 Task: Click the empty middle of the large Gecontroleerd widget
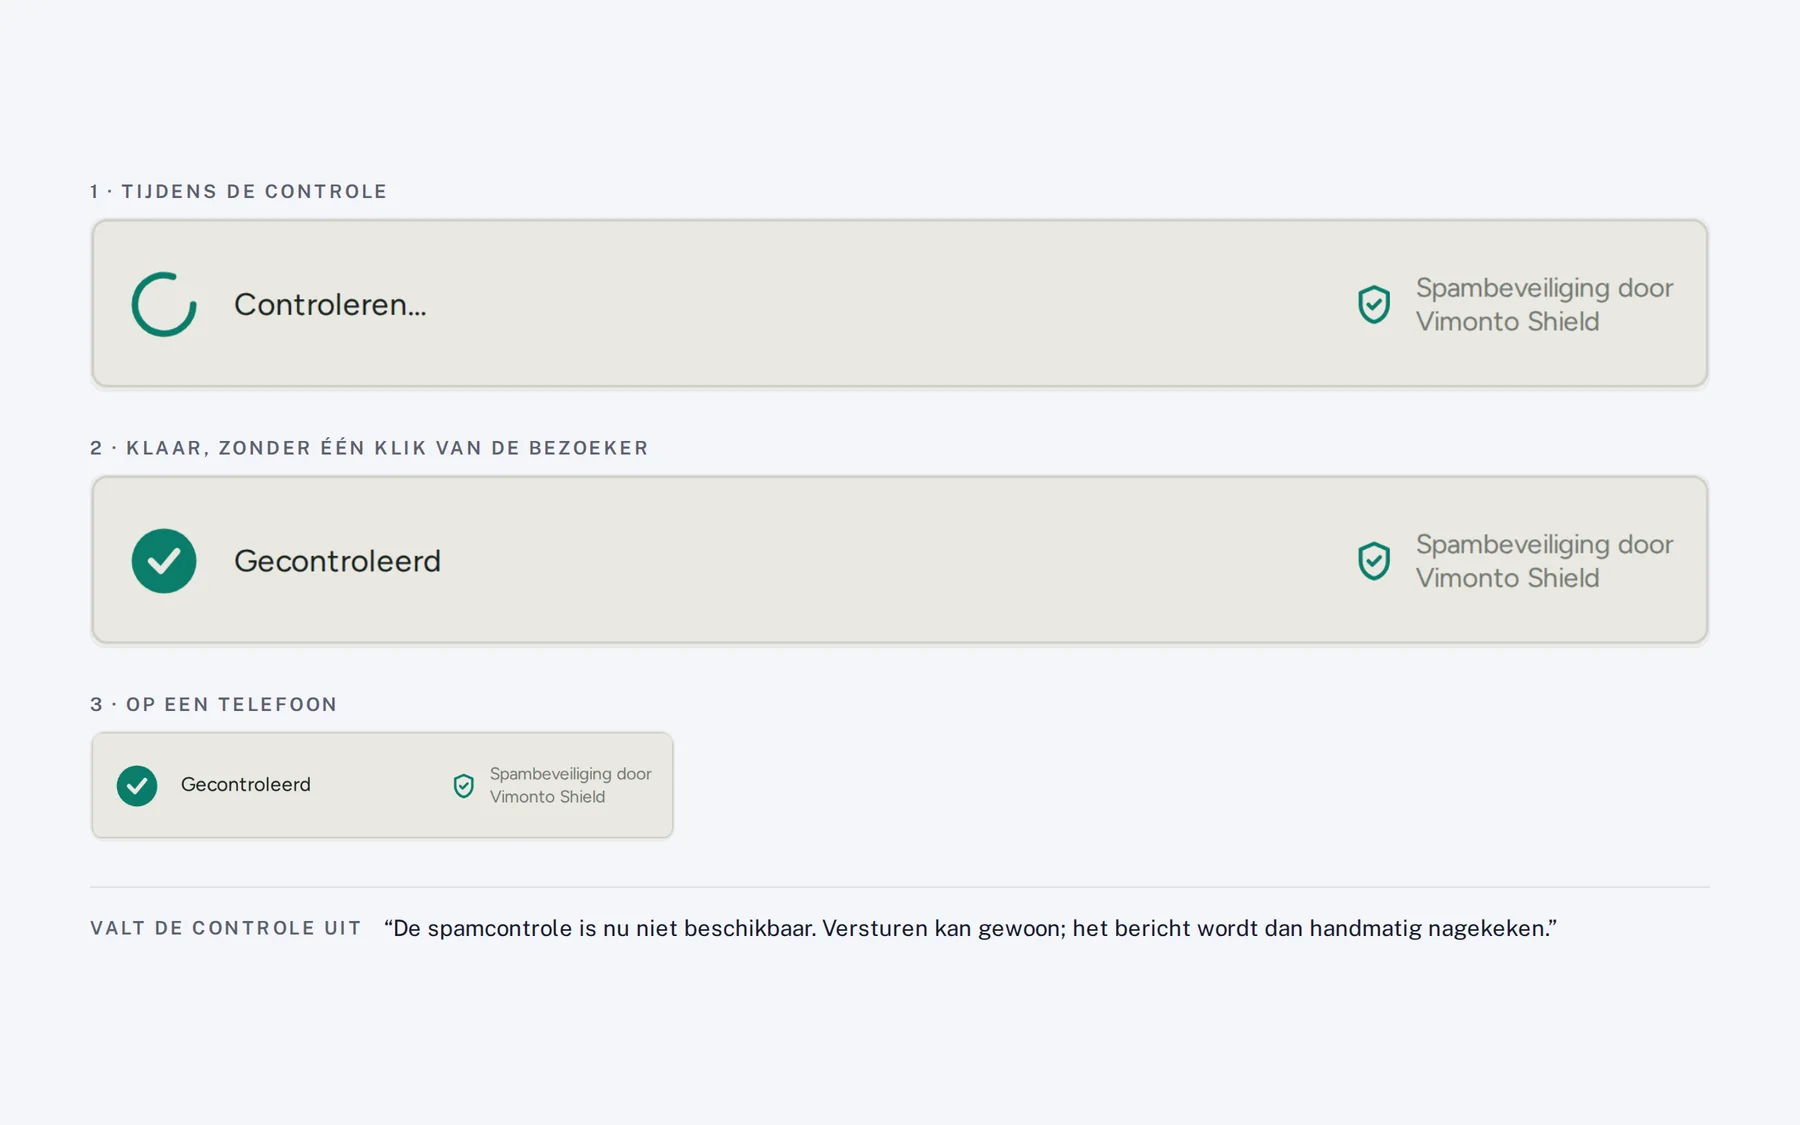point(880,561)
